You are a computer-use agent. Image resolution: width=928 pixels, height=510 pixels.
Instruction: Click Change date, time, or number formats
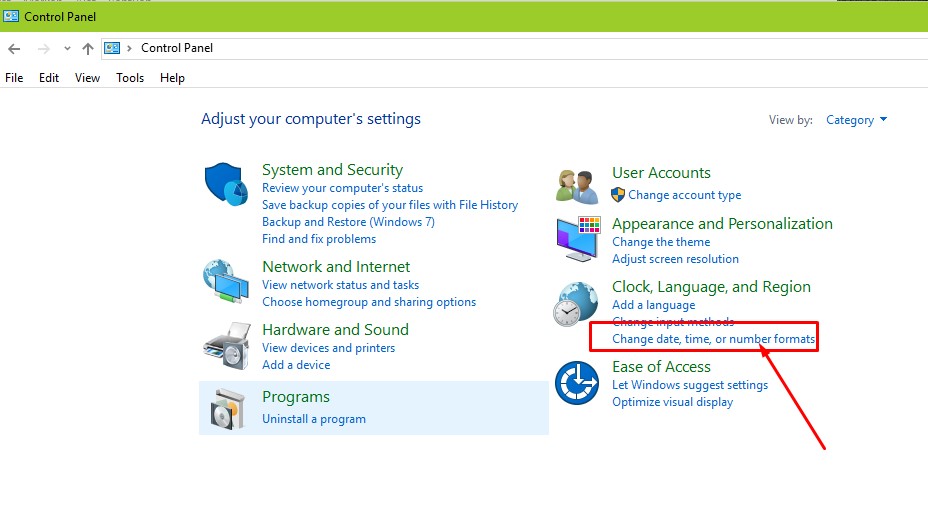click(713, 339)
